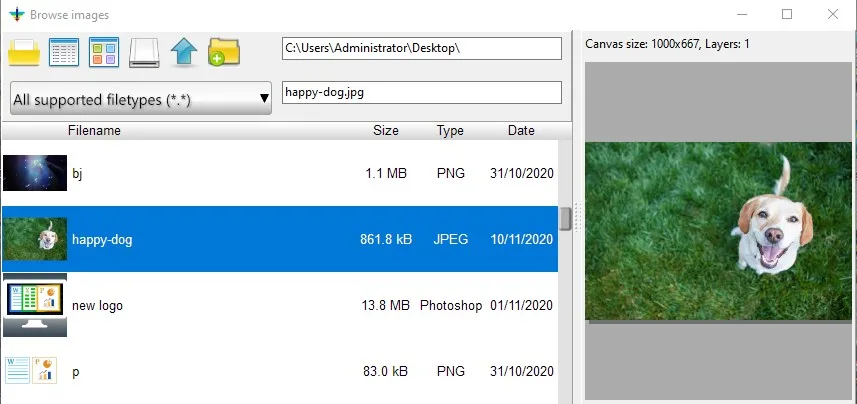
Task: Click the 861.8 kB size value
Action: pos(386,239)
